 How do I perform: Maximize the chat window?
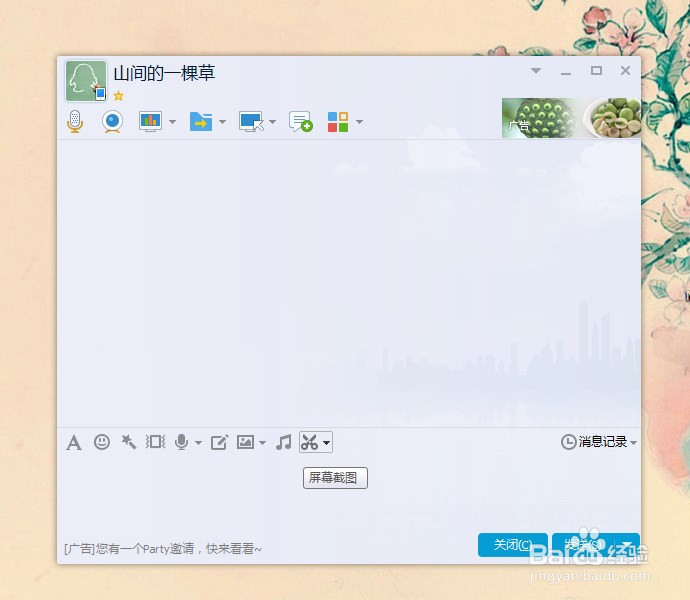point(596,70)
